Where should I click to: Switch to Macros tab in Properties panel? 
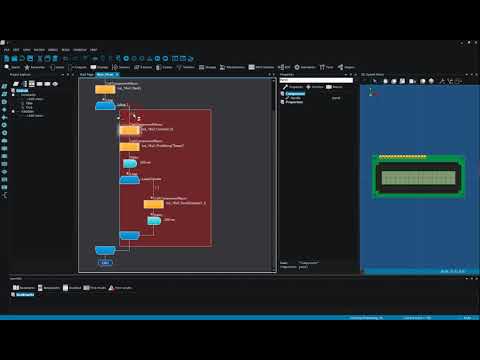click(334, 87)
